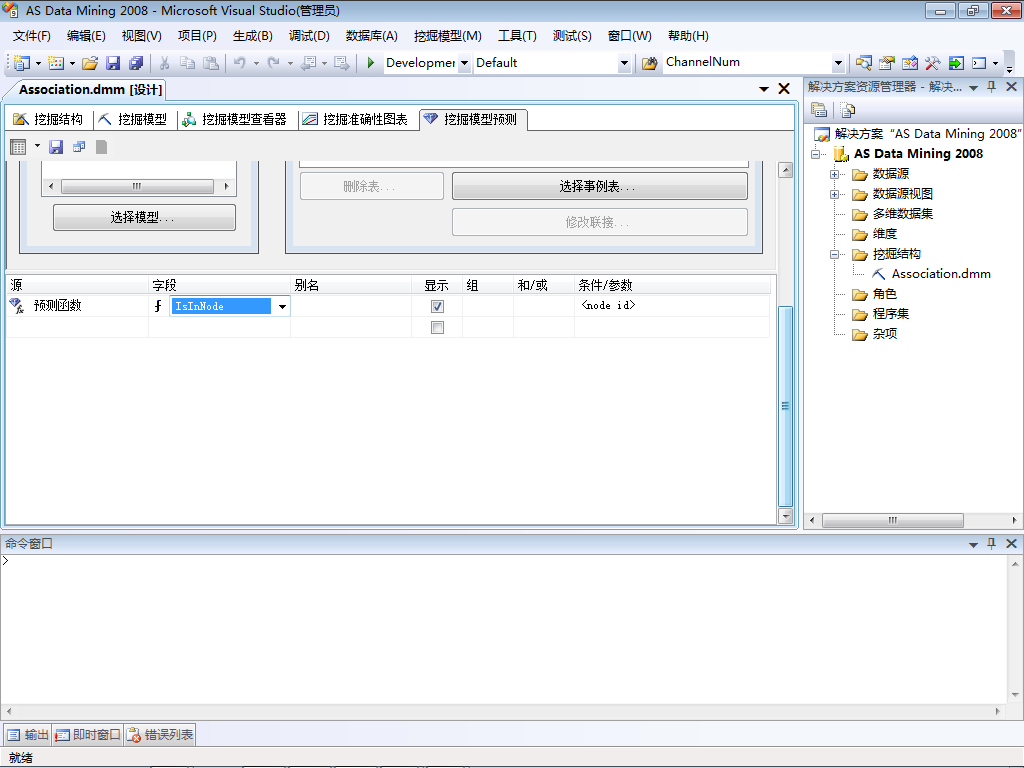
Task: Select the 多维数据集 folder
Action: click(x=903, y=214)
